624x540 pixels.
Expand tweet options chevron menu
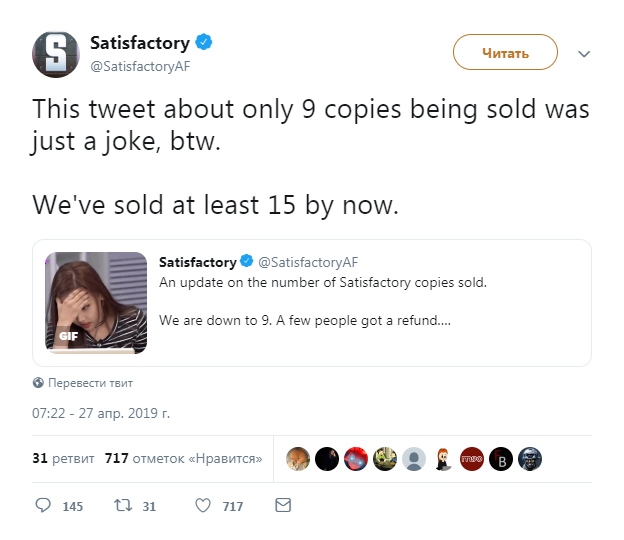click(x=586, y=53)
